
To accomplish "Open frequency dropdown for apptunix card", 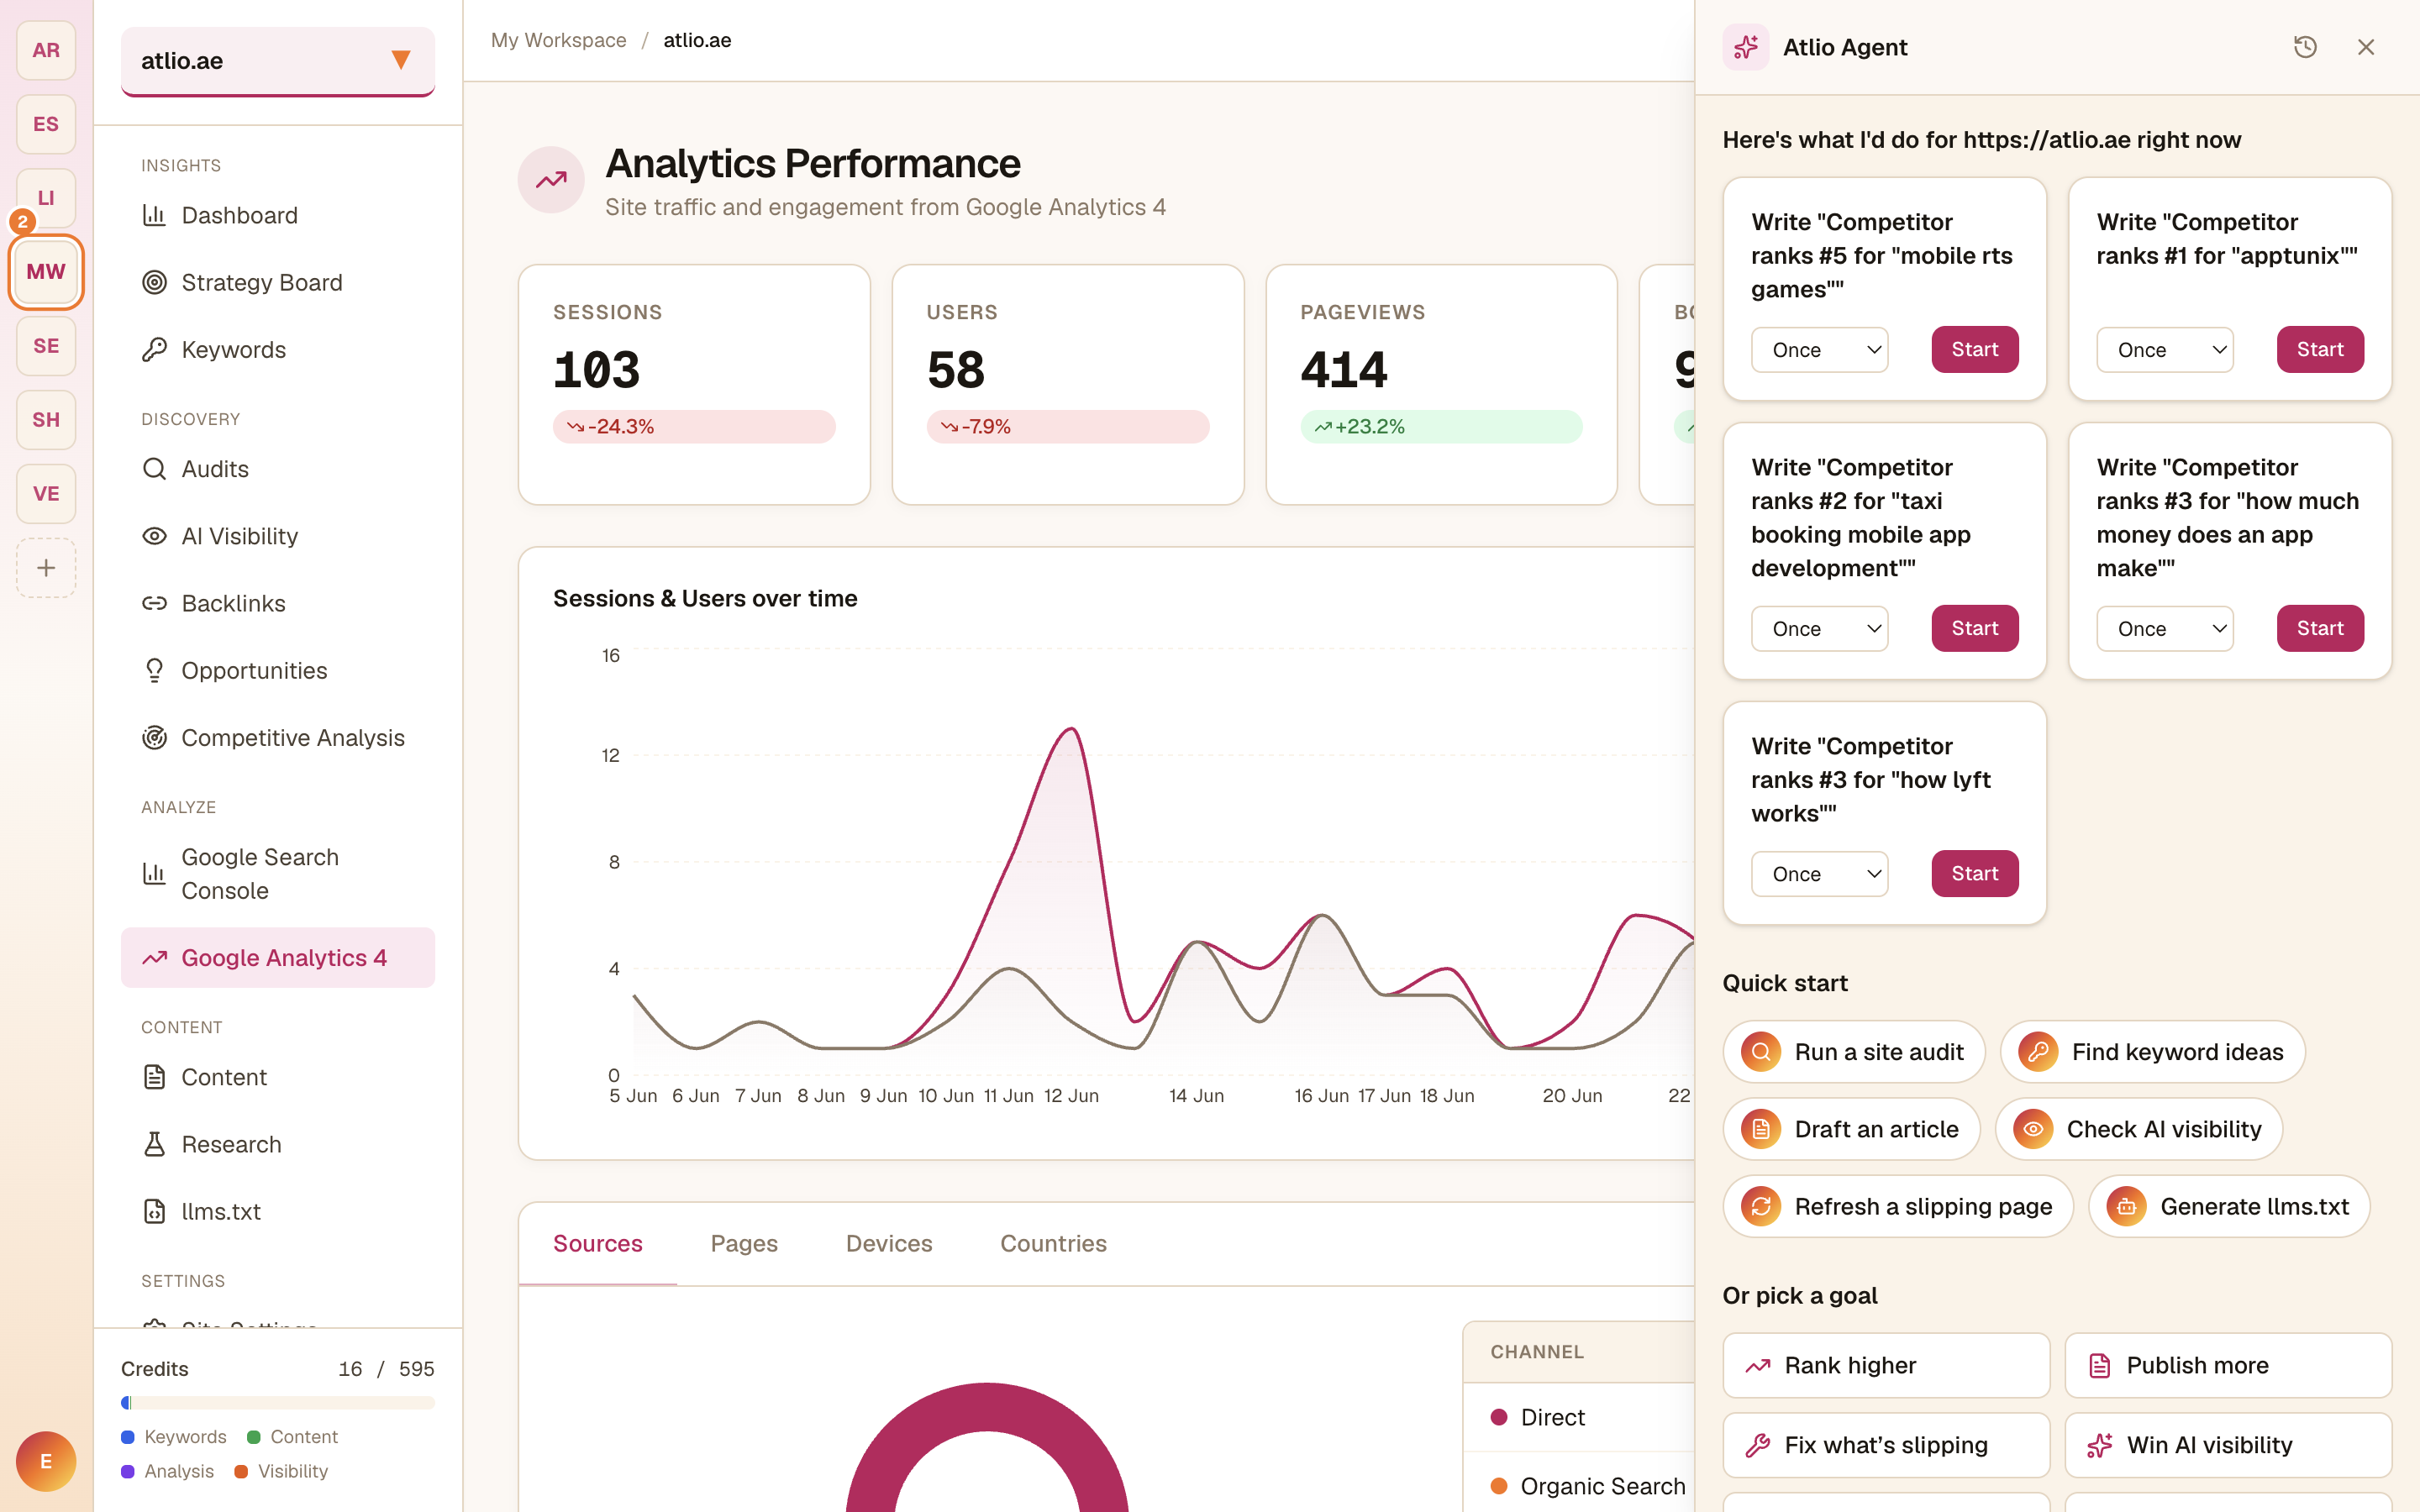I will tap(2165, 350).
